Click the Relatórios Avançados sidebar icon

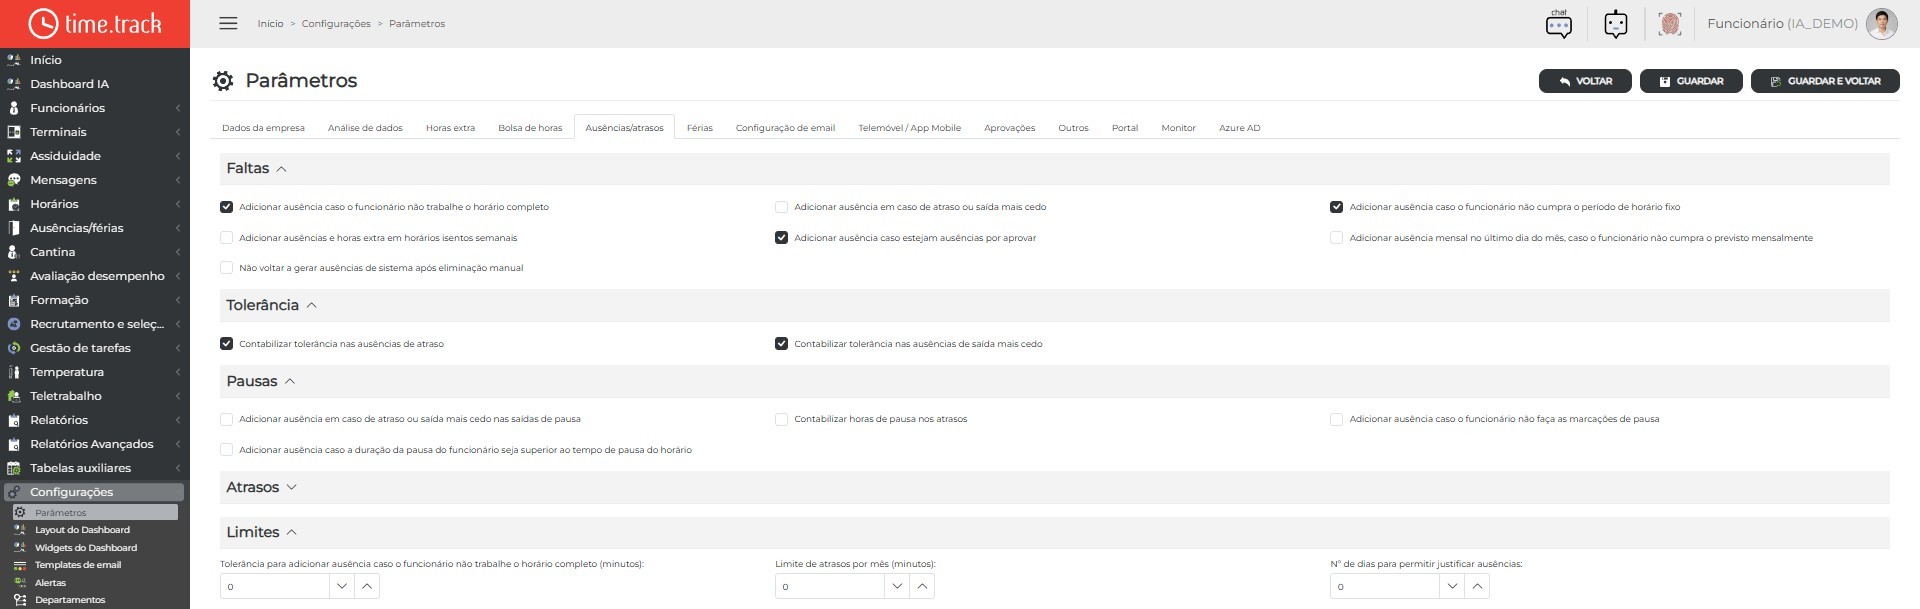coord(14,444)
